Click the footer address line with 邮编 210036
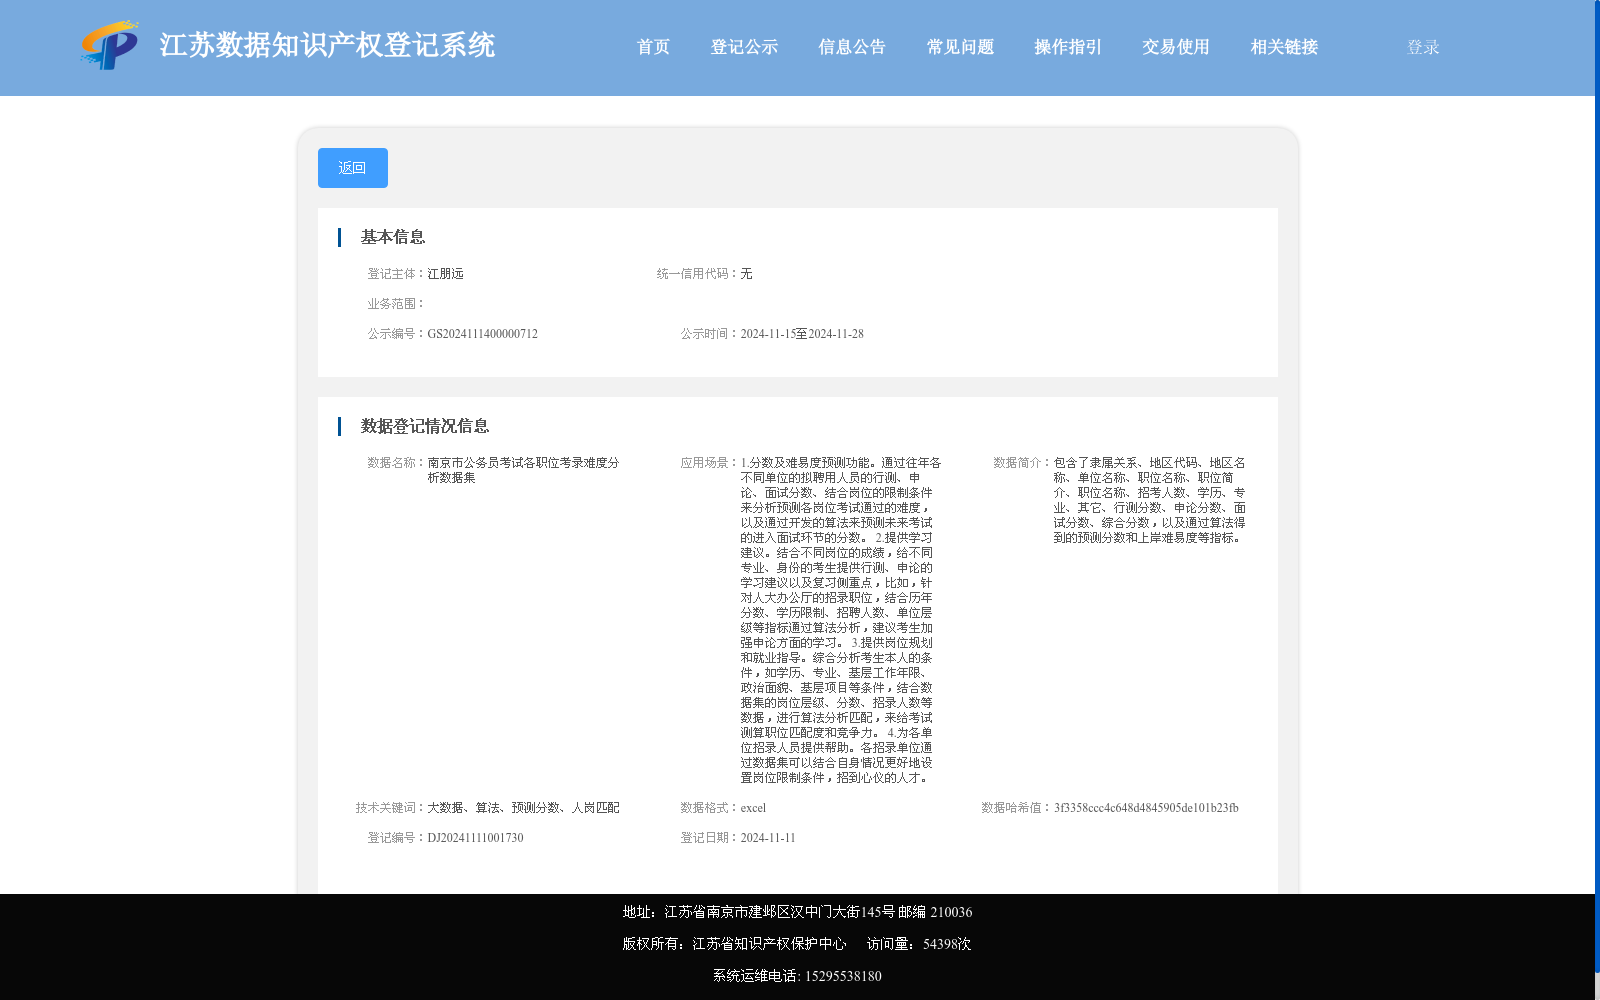 (x=797, y=912)
